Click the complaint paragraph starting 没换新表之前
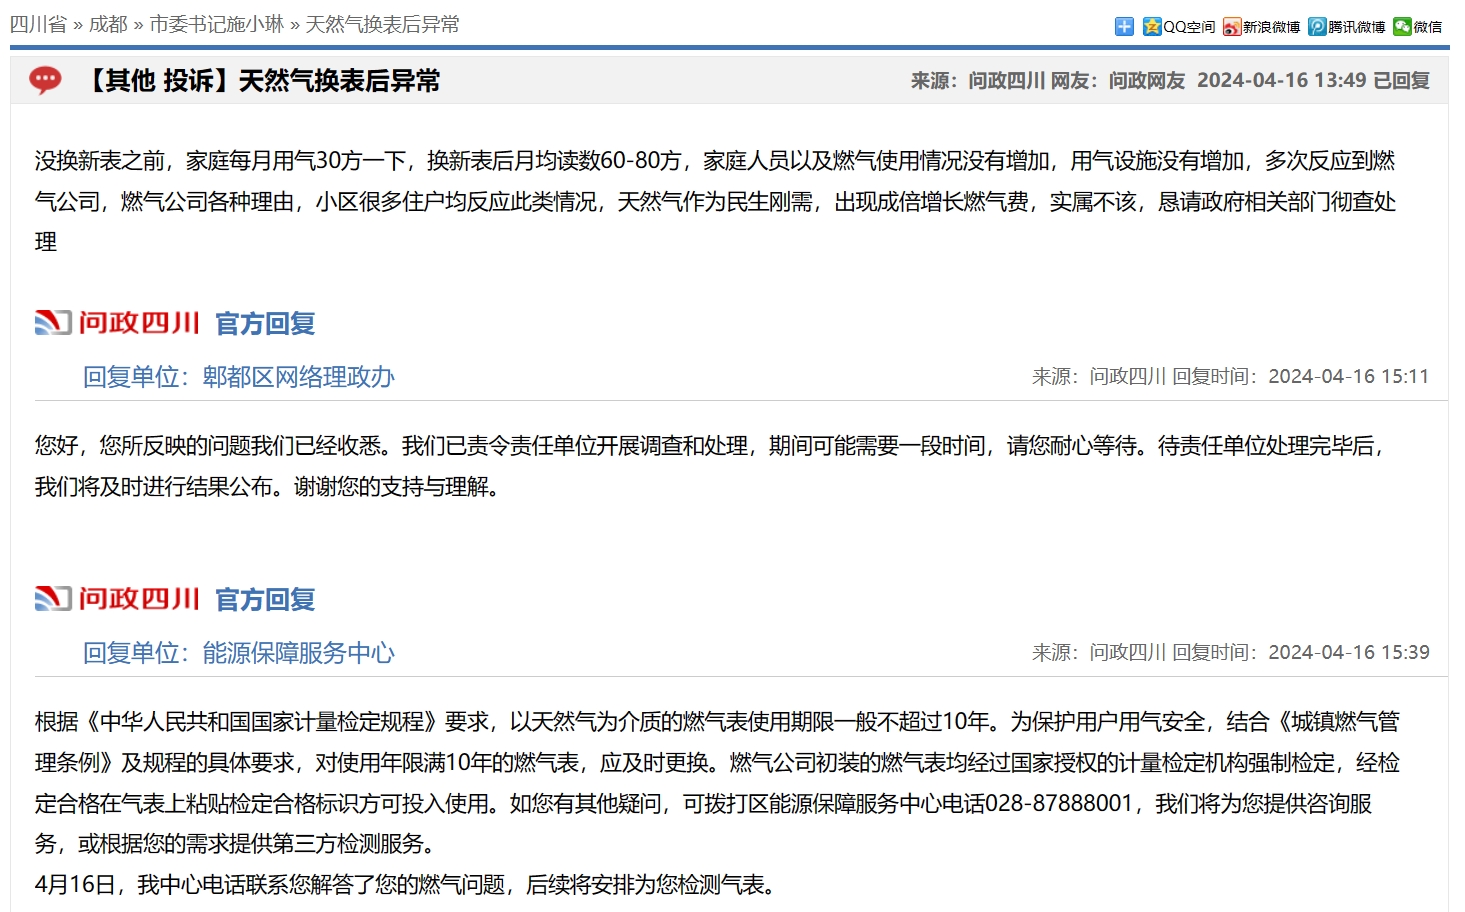The image size is (1465, 912). pos(716,201)
